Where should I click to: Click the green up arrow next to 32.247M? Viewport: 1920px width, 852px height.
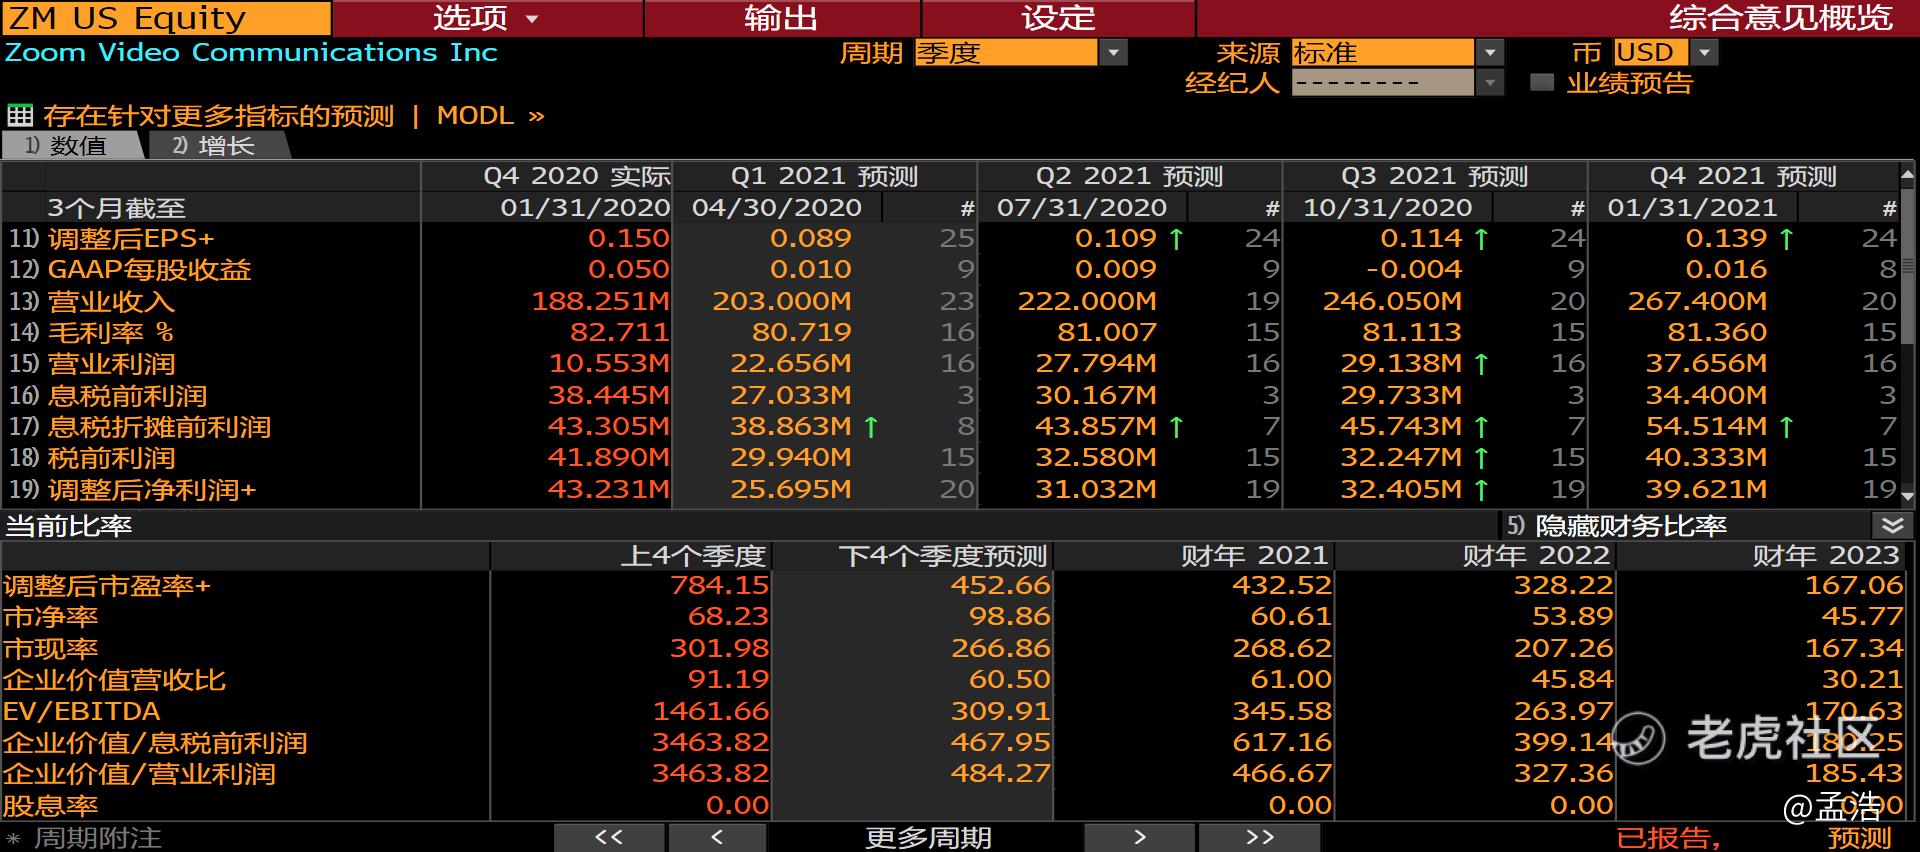1481,458
